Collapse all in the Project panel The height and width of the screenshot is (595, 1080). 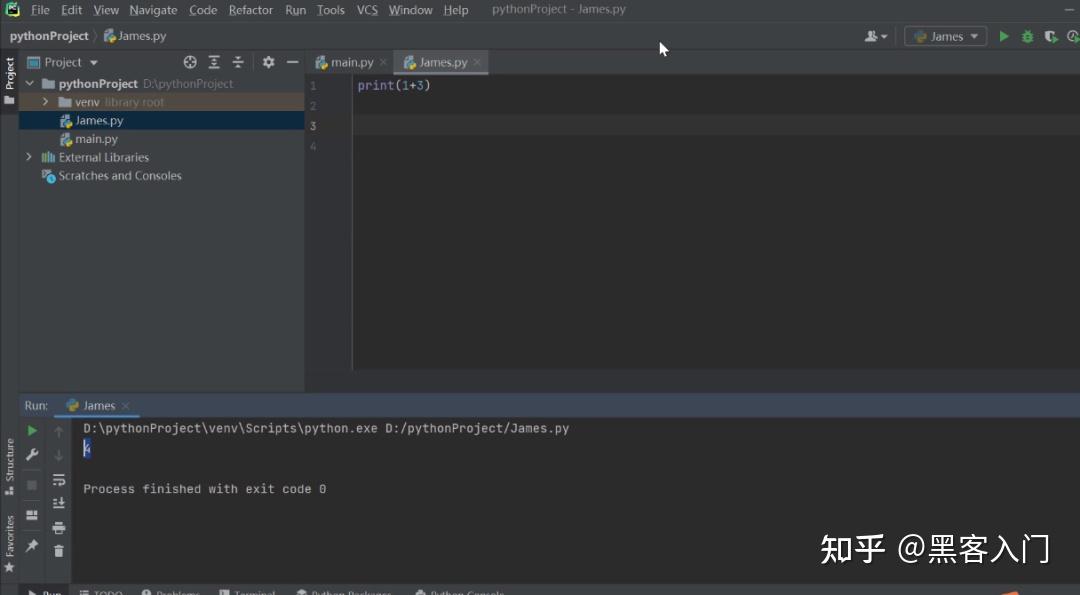tap(238, 62)
